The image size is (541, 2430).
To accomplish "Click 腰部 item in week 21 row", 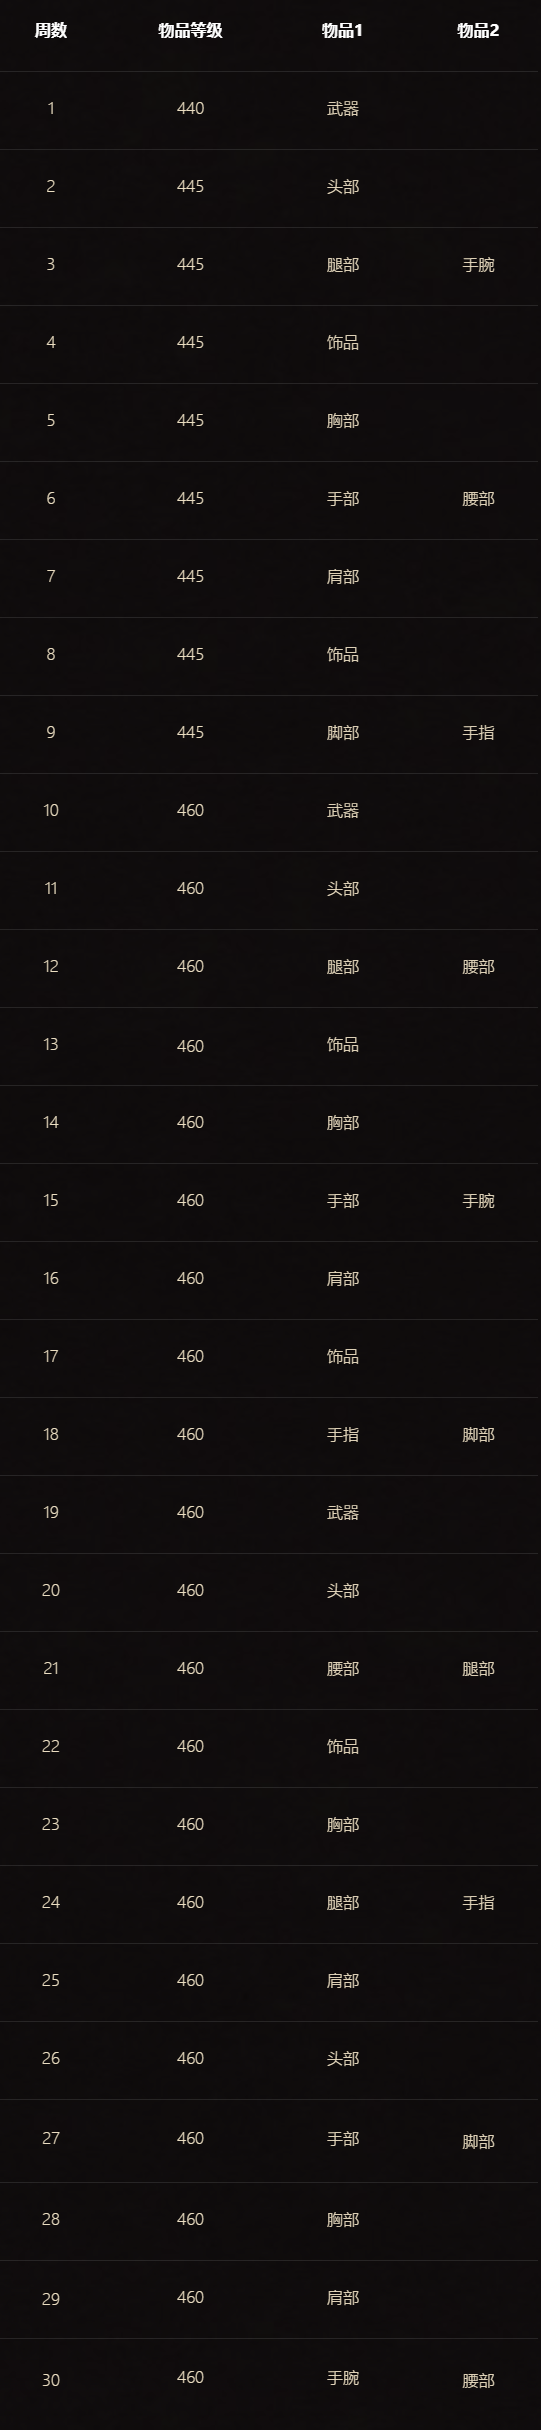I will point(342,1668).
